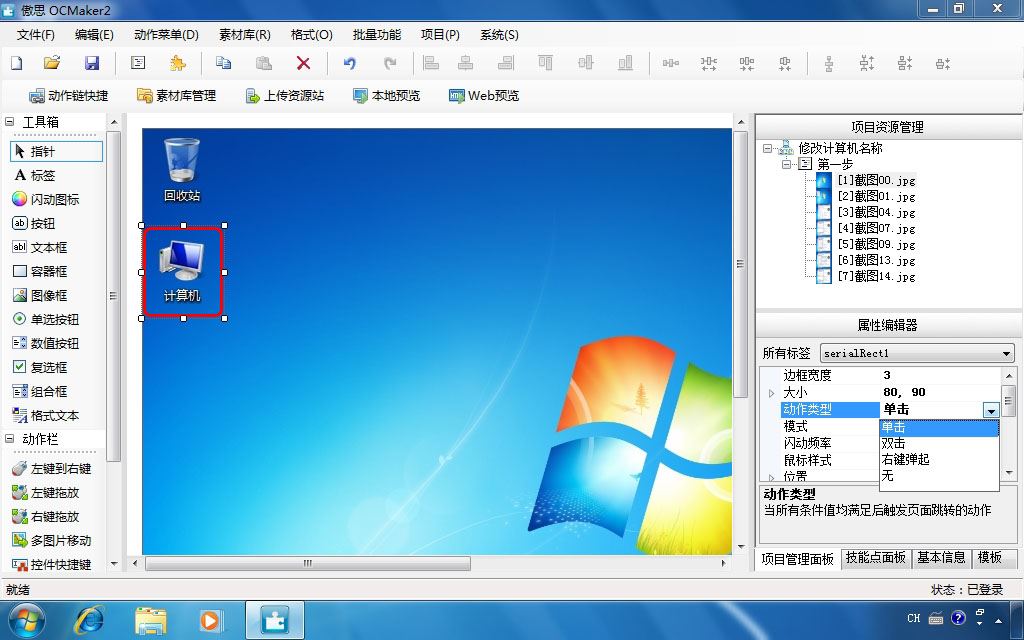Open 素材库管理
The width and height of the screenshot is (1024, 640).
tap(176, 96)
